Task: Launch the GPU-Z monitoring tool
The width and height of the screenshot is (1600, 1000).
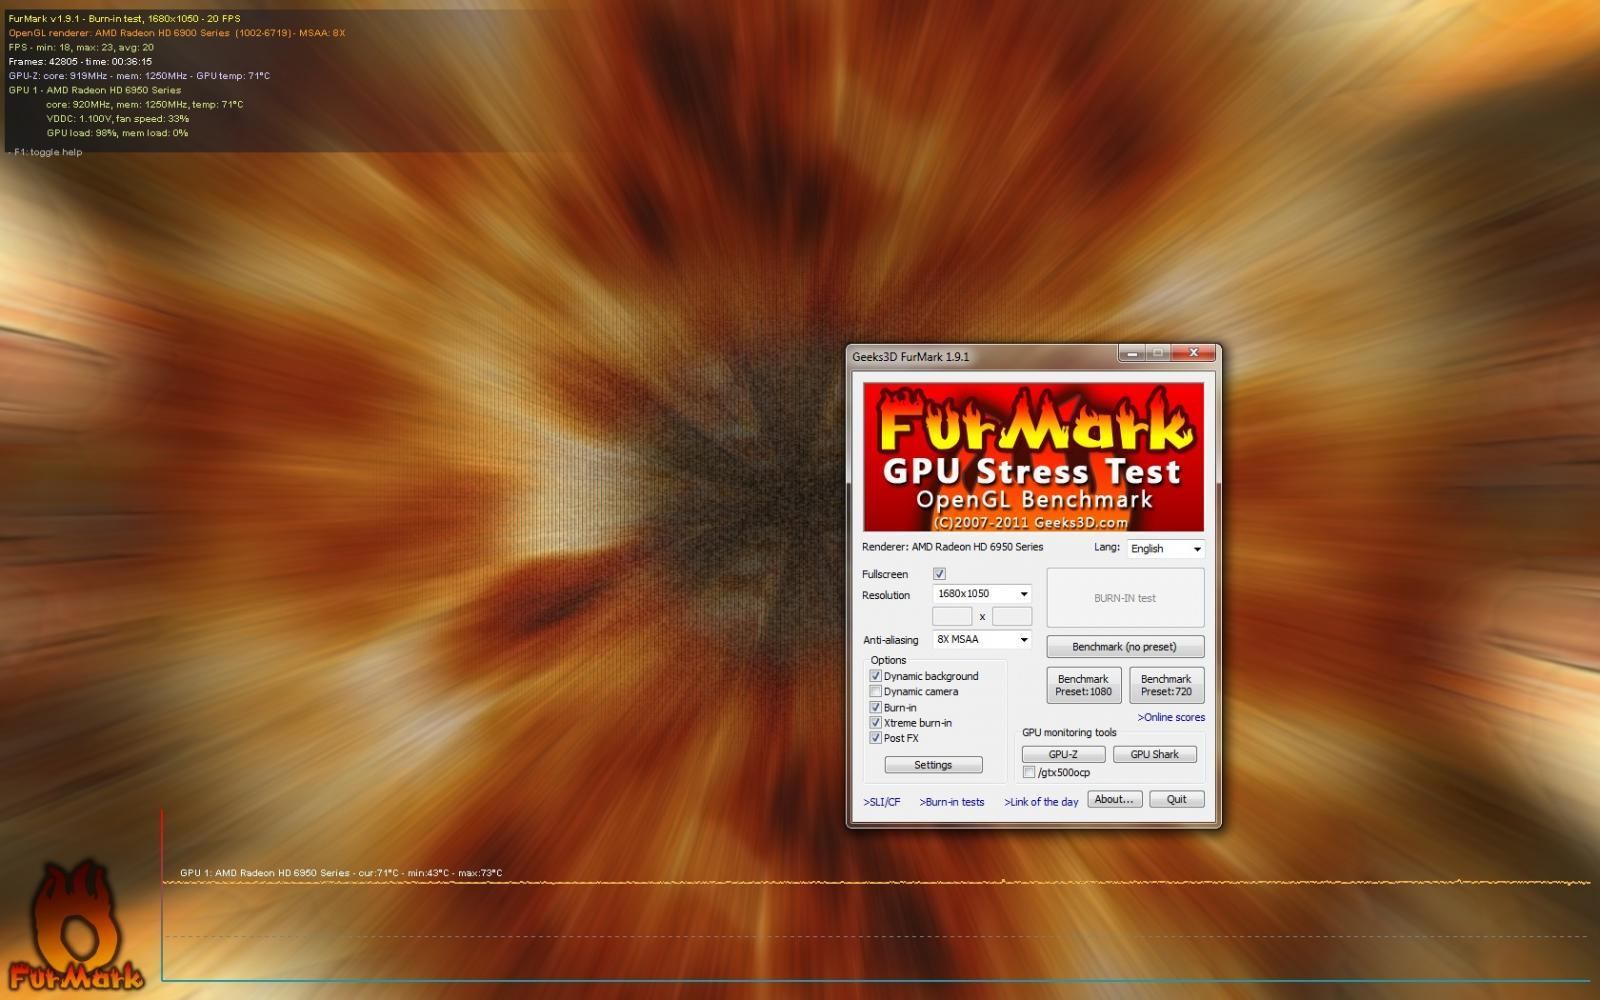Action: pos(1063,754)
